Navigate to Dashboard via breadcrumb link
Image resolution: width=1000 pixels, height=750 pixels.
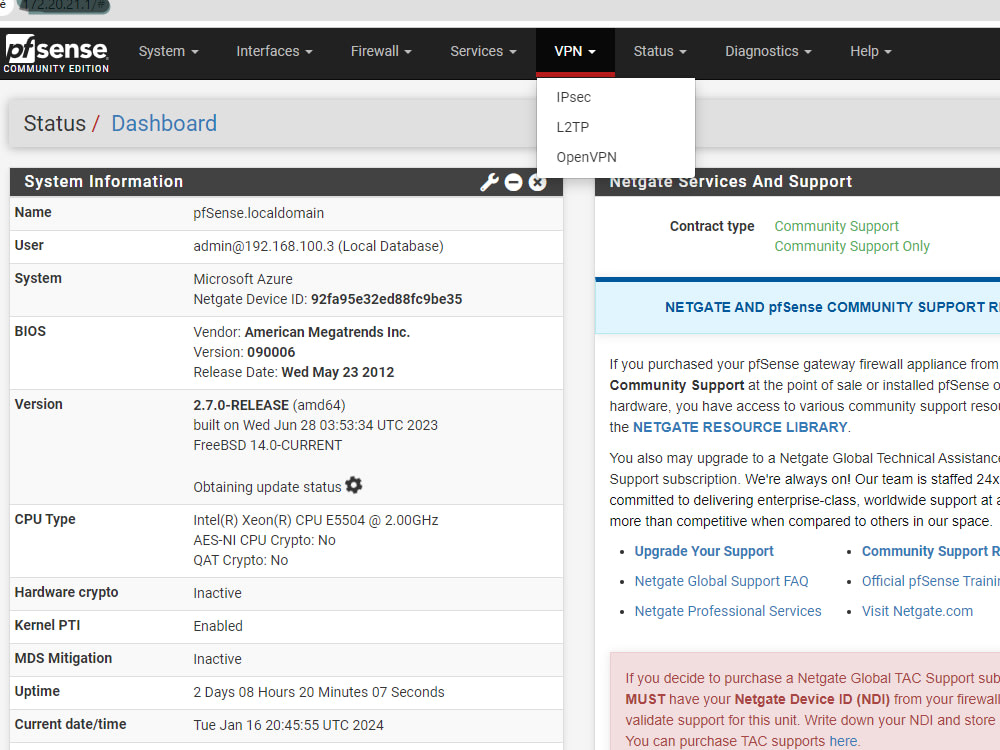click(164, 123)
